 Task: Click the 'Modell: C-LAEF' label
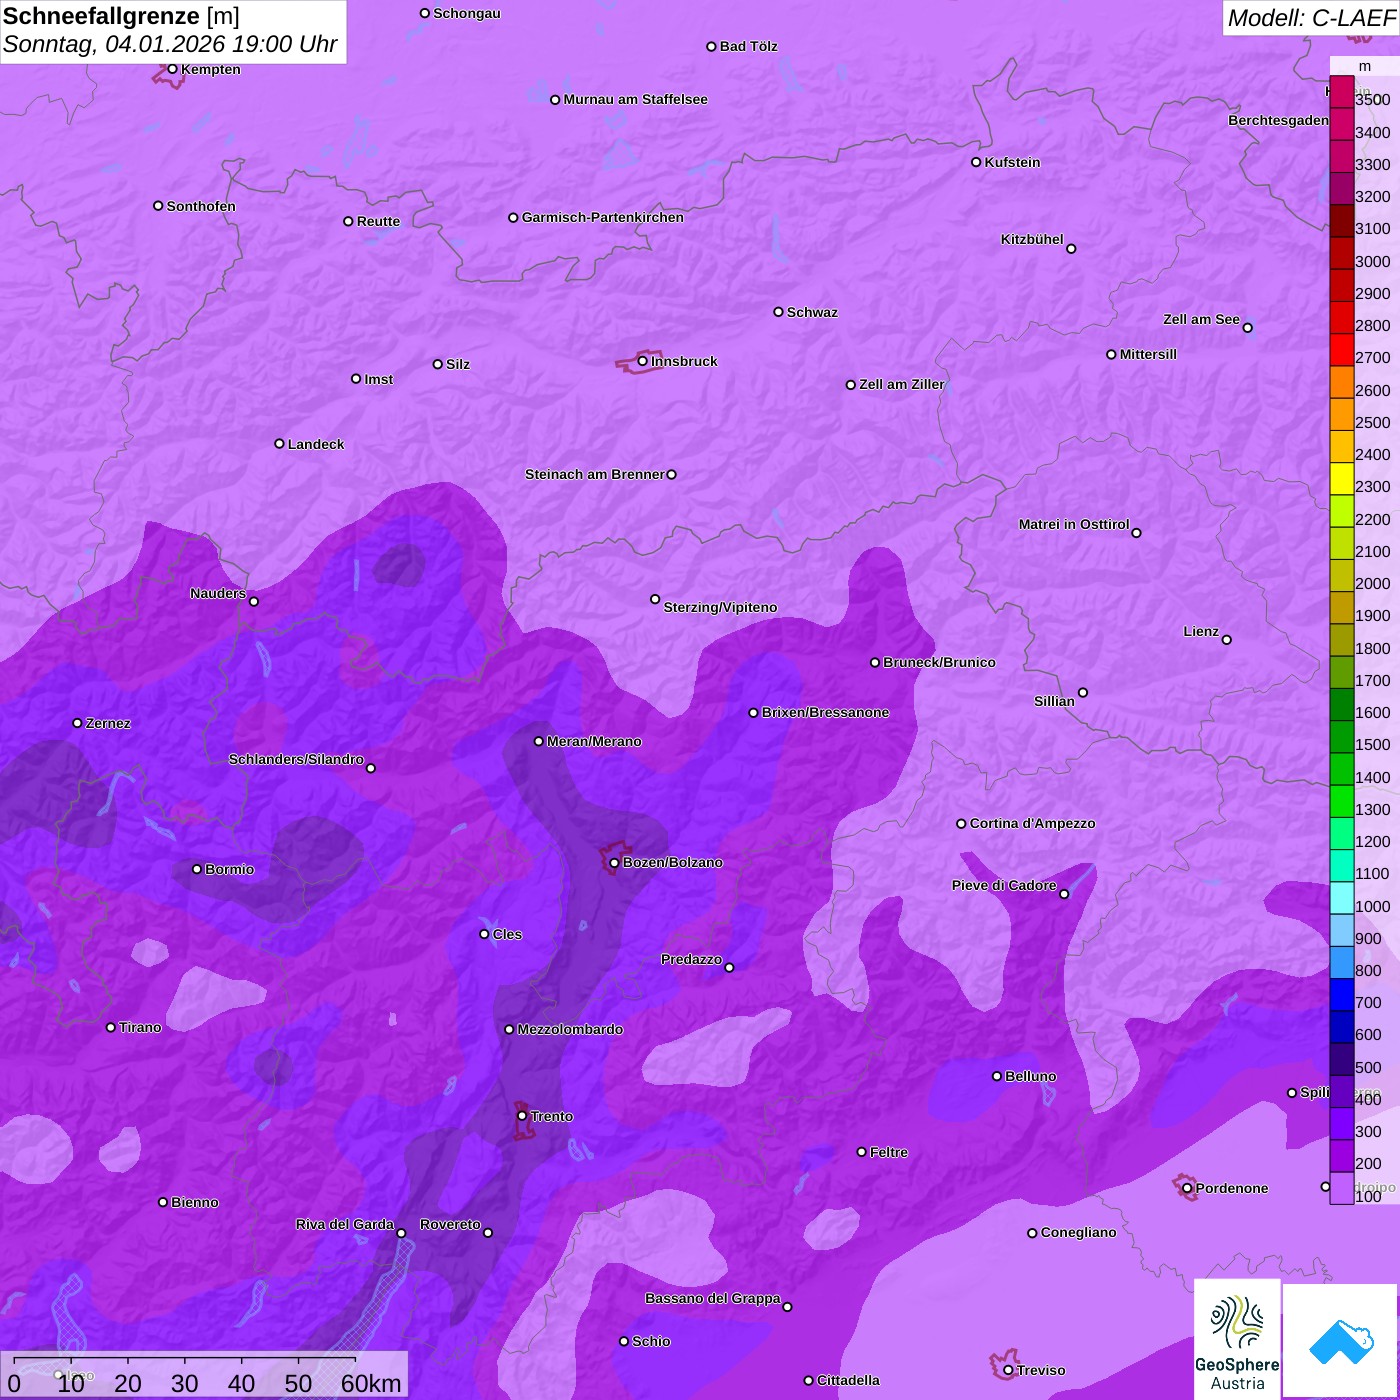[x=1311, y=18]
